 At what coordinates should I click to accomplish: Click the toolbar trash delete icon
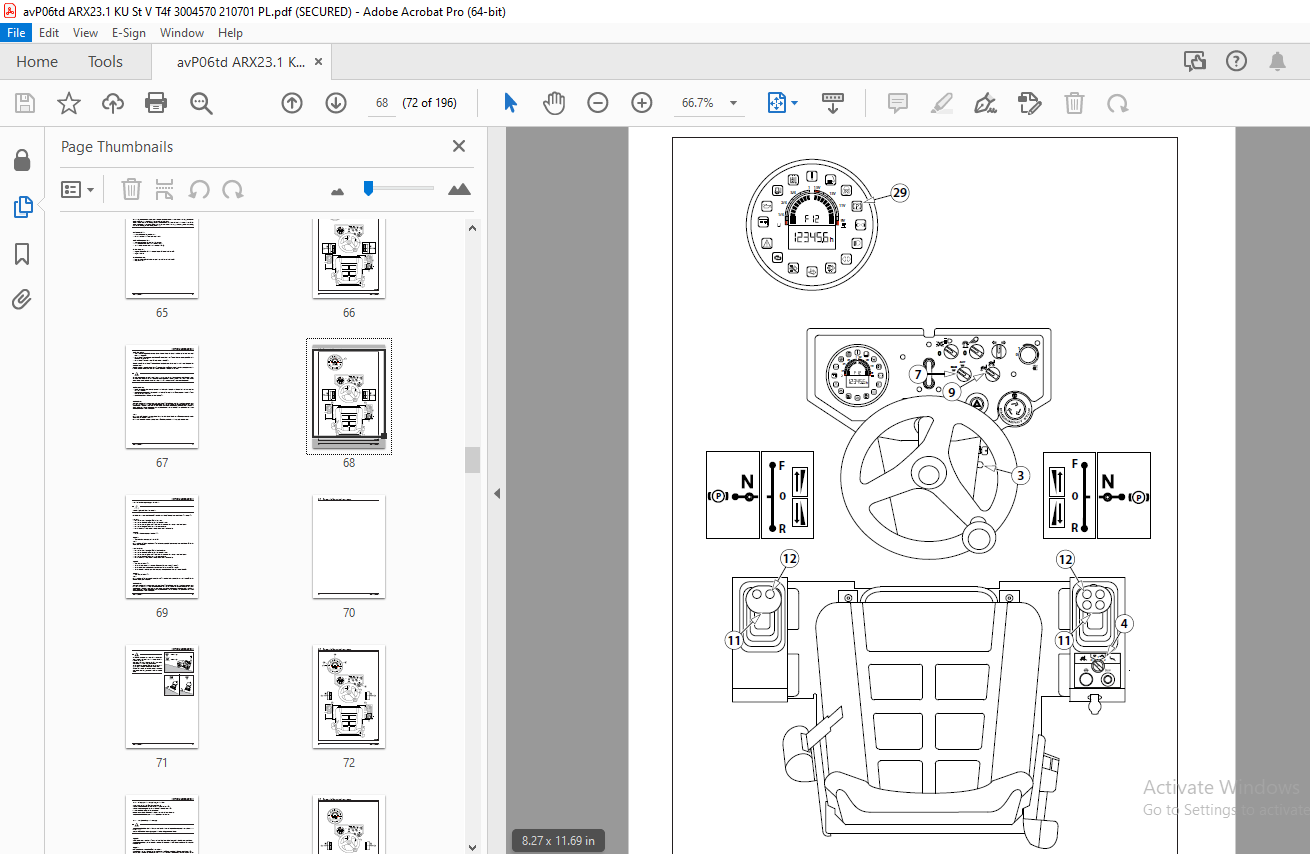pos(1074,103)
